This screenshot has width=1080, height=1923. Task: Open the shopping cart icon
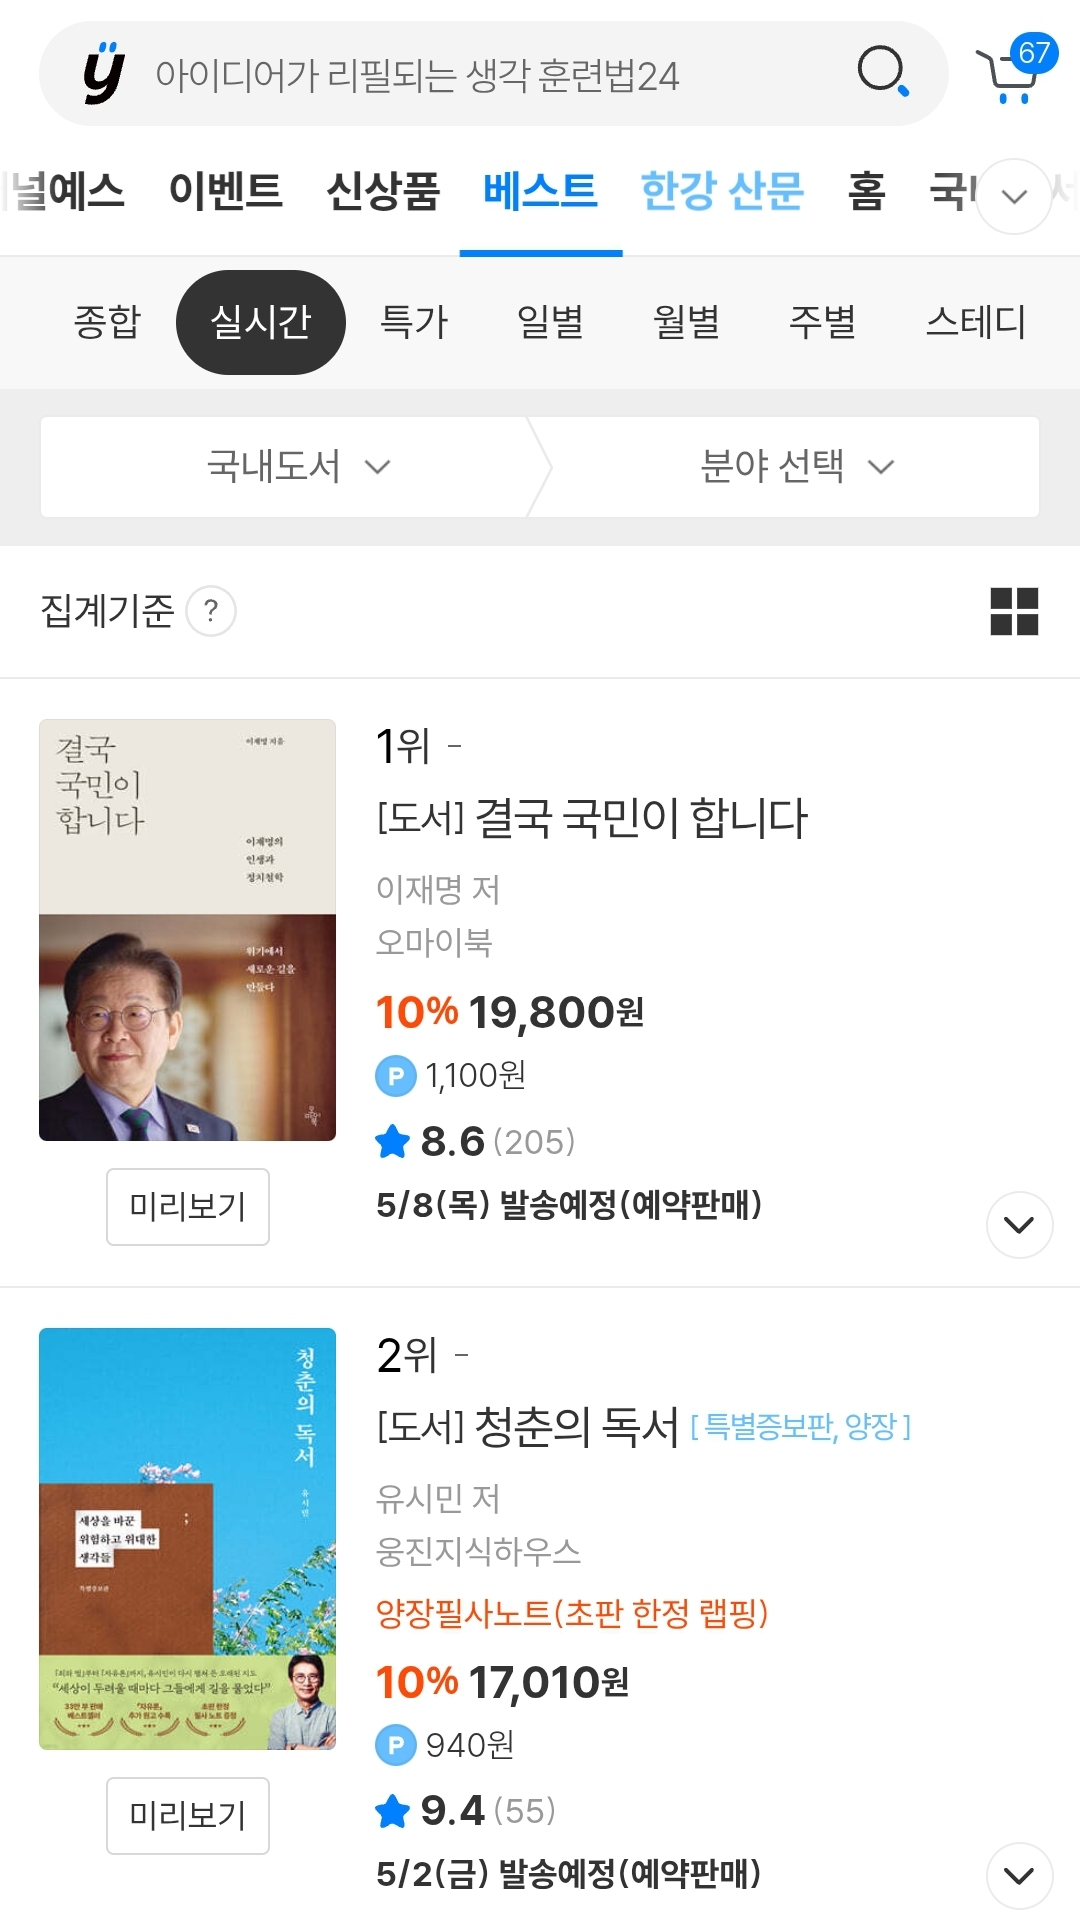[1010, 75]
